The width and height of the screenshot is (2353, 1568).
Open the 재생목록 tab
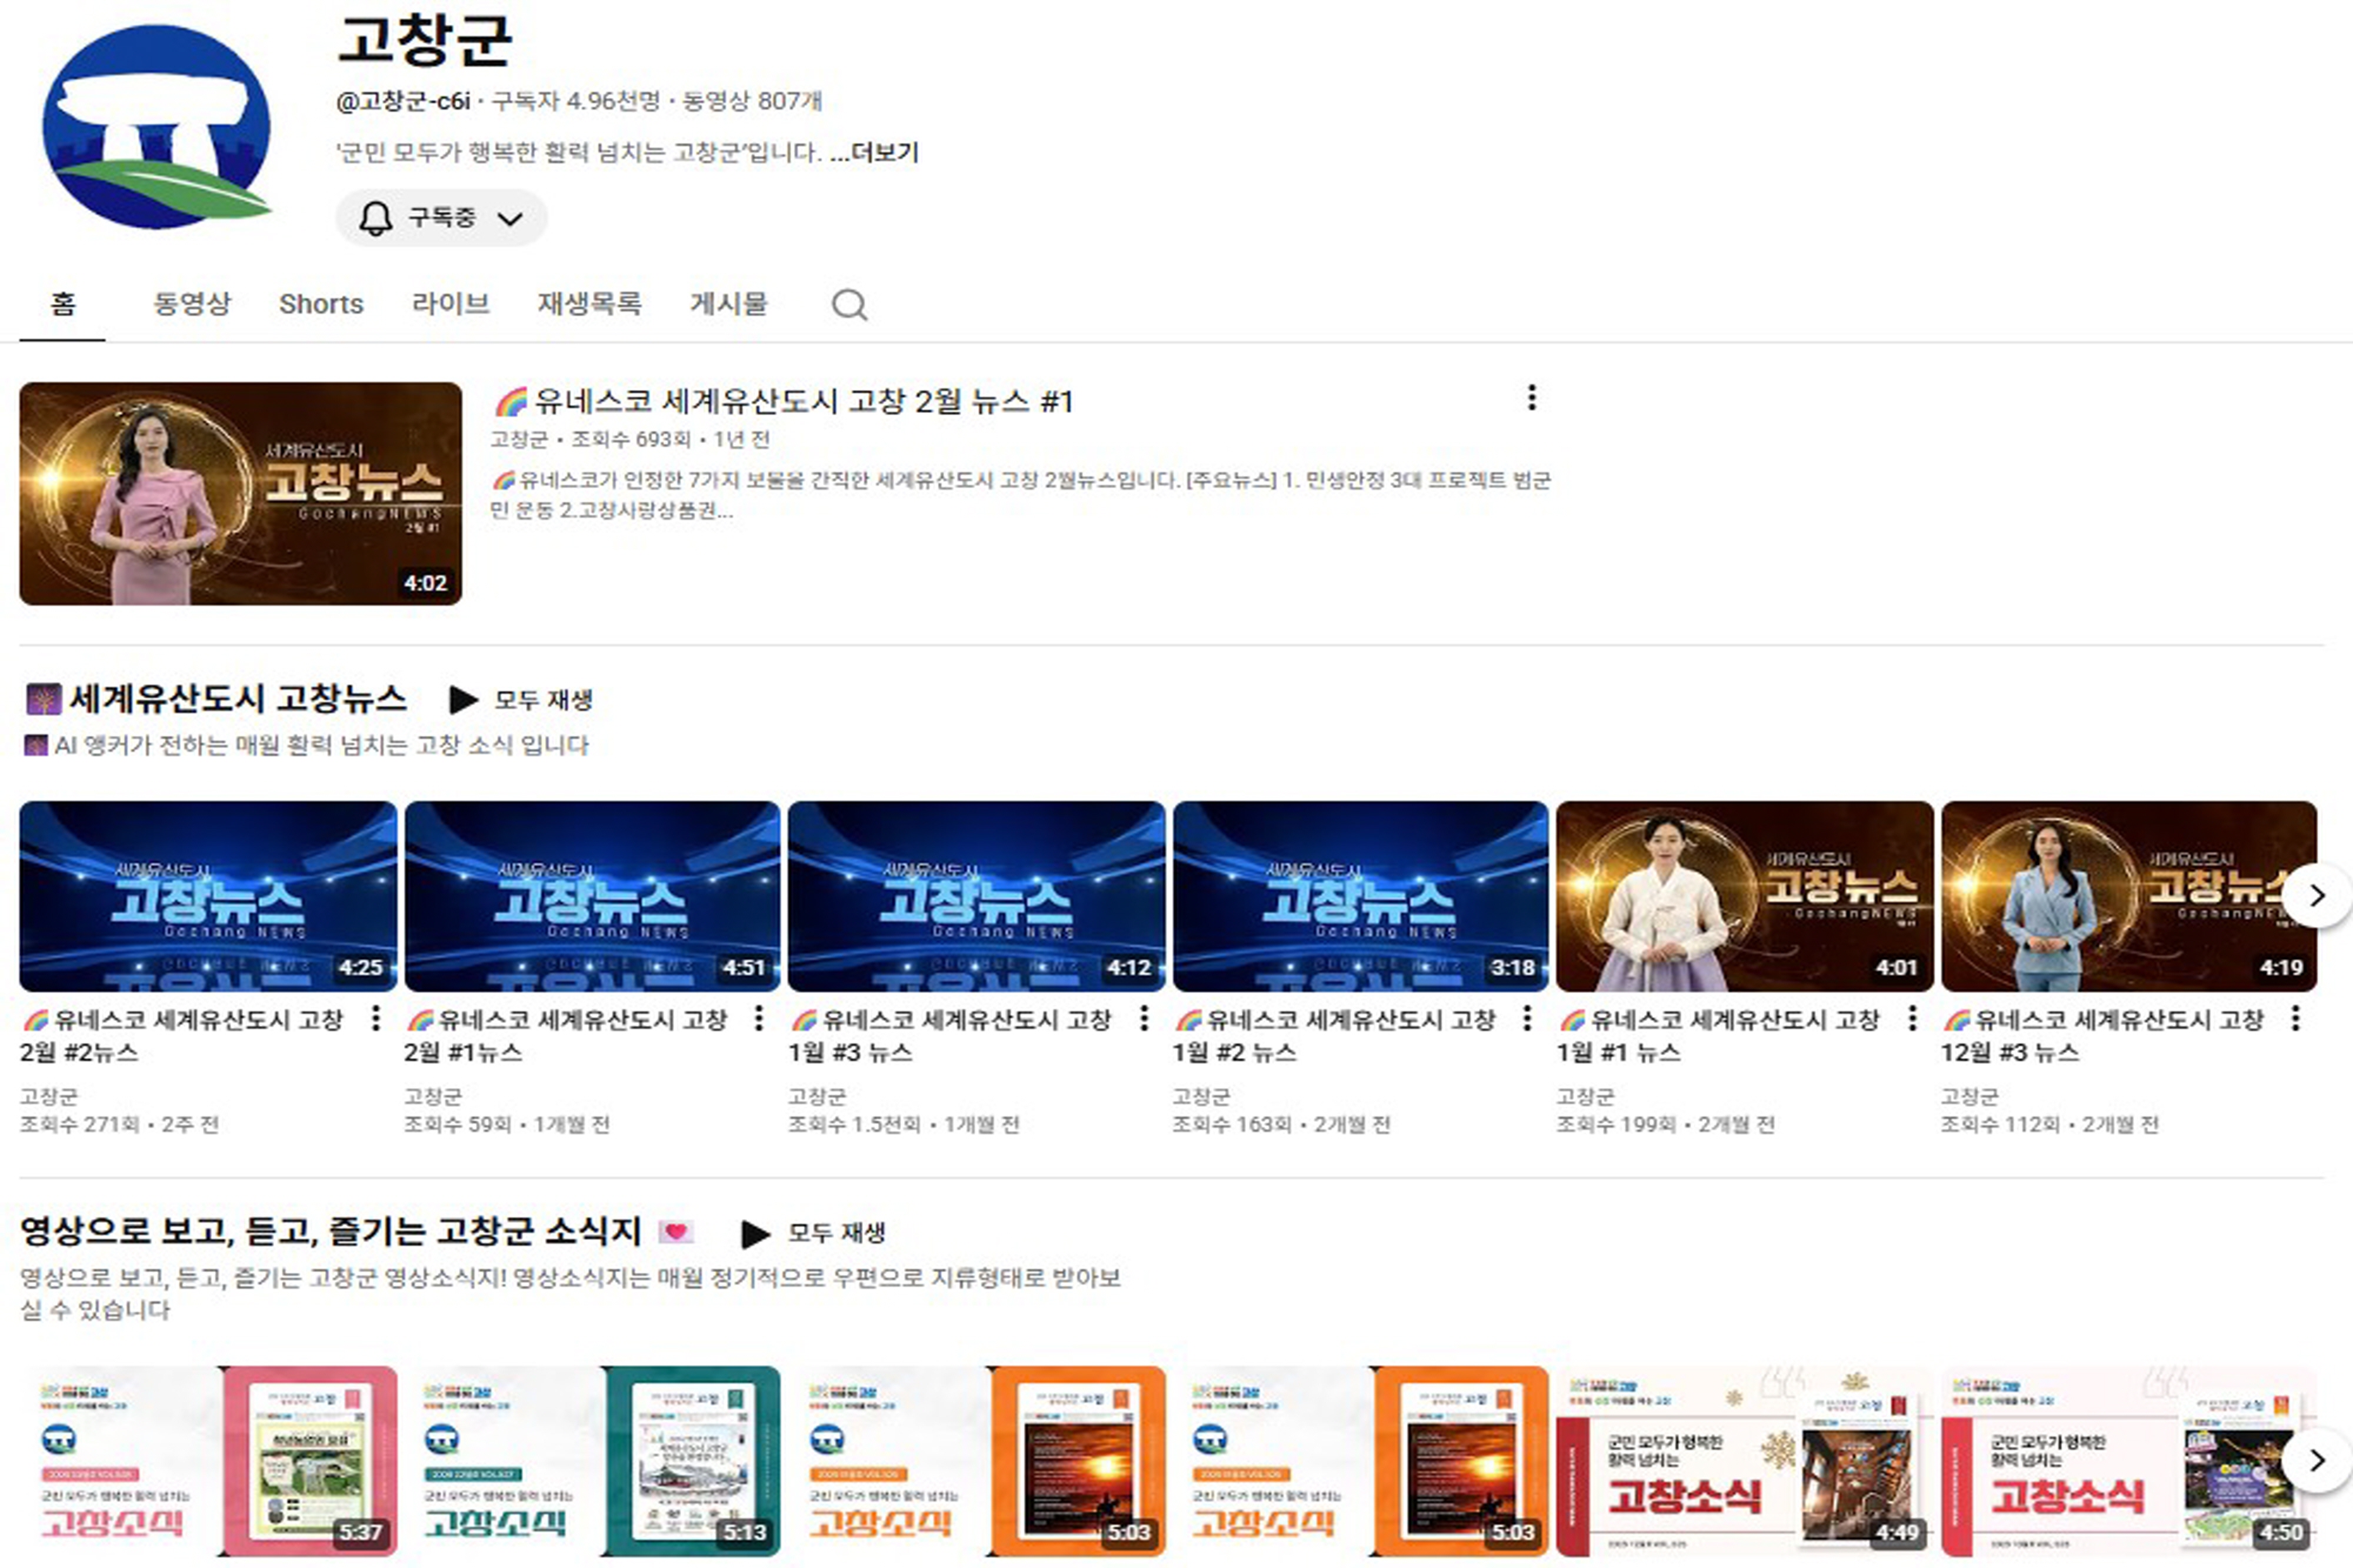589,304
